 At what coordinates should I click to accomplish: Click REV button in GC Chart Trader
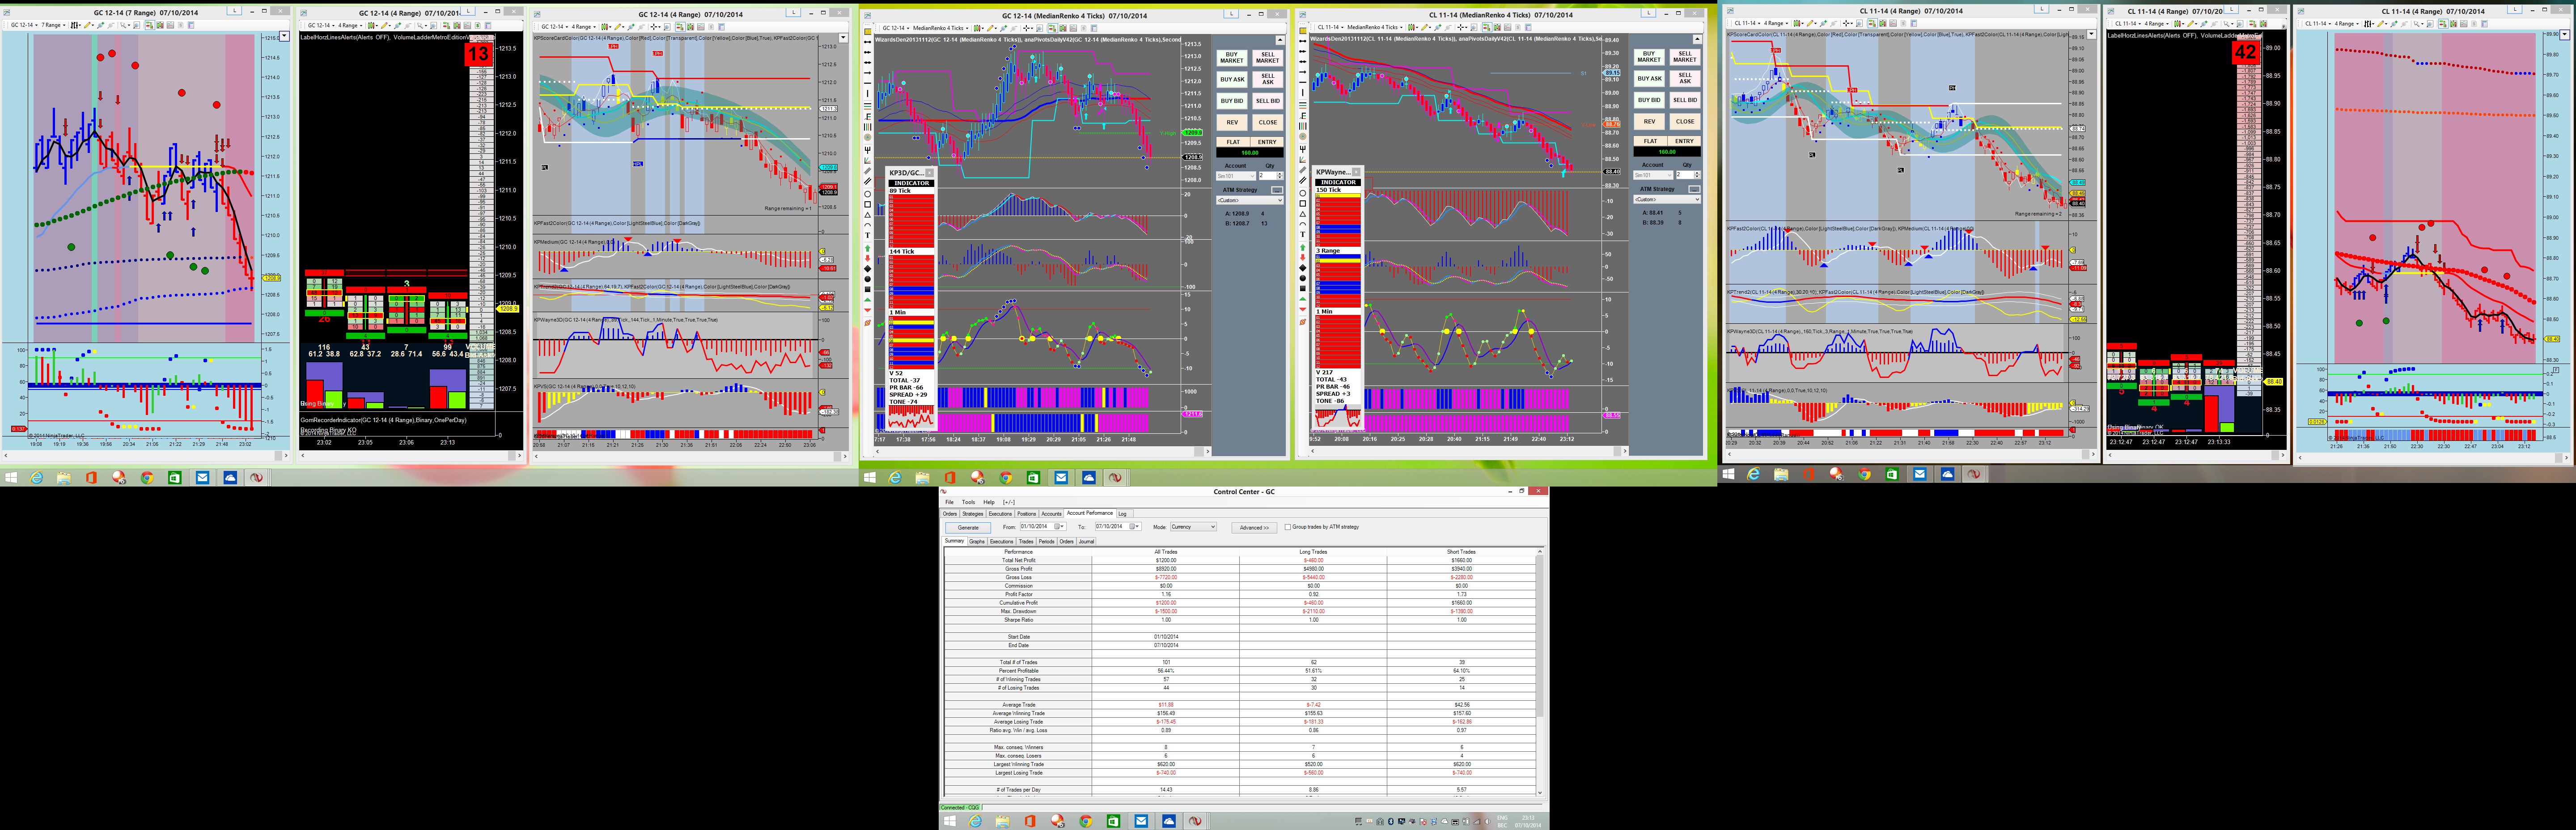(1232, 122)
